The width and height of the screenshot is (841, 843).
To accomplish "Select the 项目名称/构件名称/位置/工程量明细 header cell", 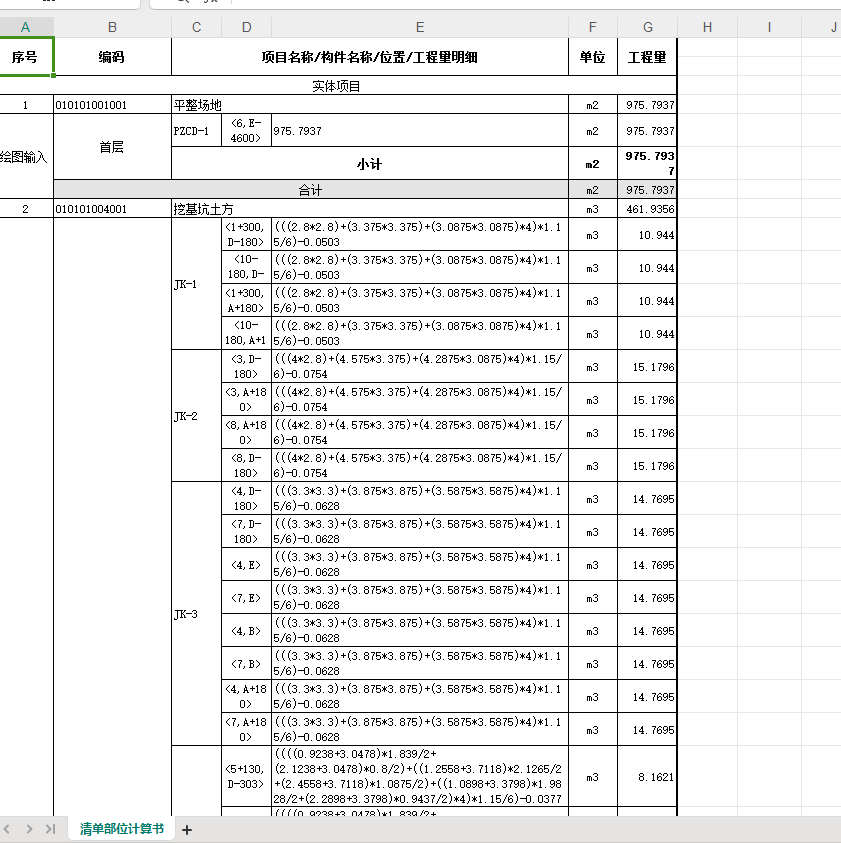I will tap(369, 56).
